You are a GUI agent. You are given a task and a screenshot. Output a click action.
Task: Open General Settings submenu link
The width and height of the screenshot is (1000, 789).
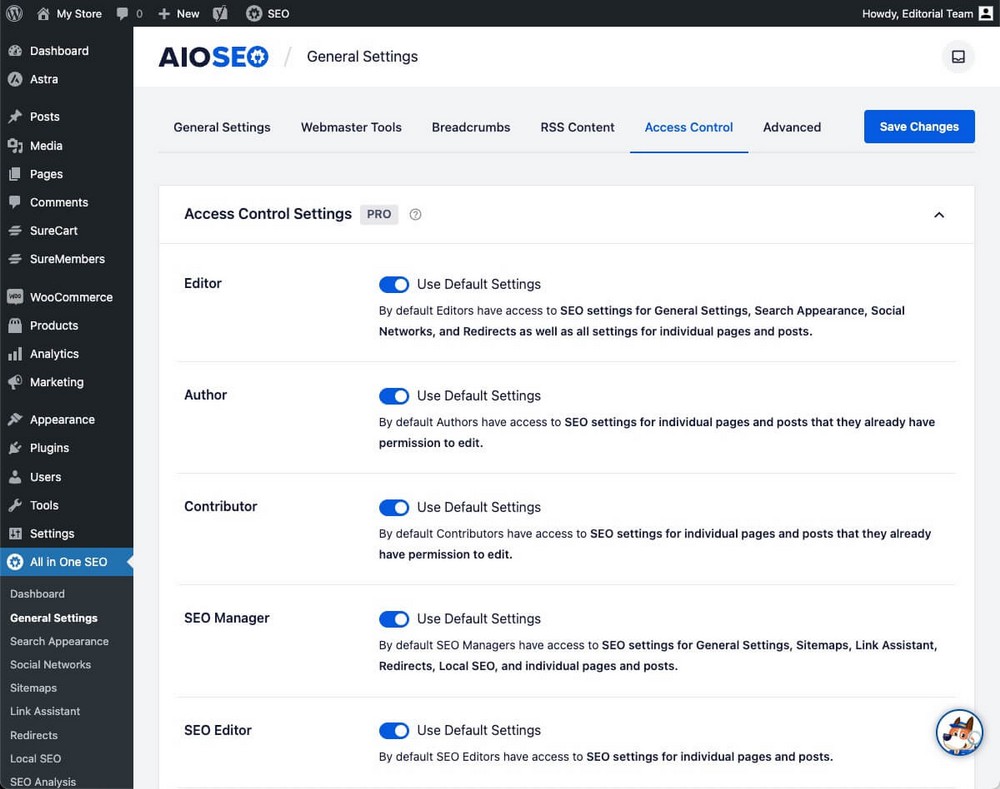click(x=54, y=618)
